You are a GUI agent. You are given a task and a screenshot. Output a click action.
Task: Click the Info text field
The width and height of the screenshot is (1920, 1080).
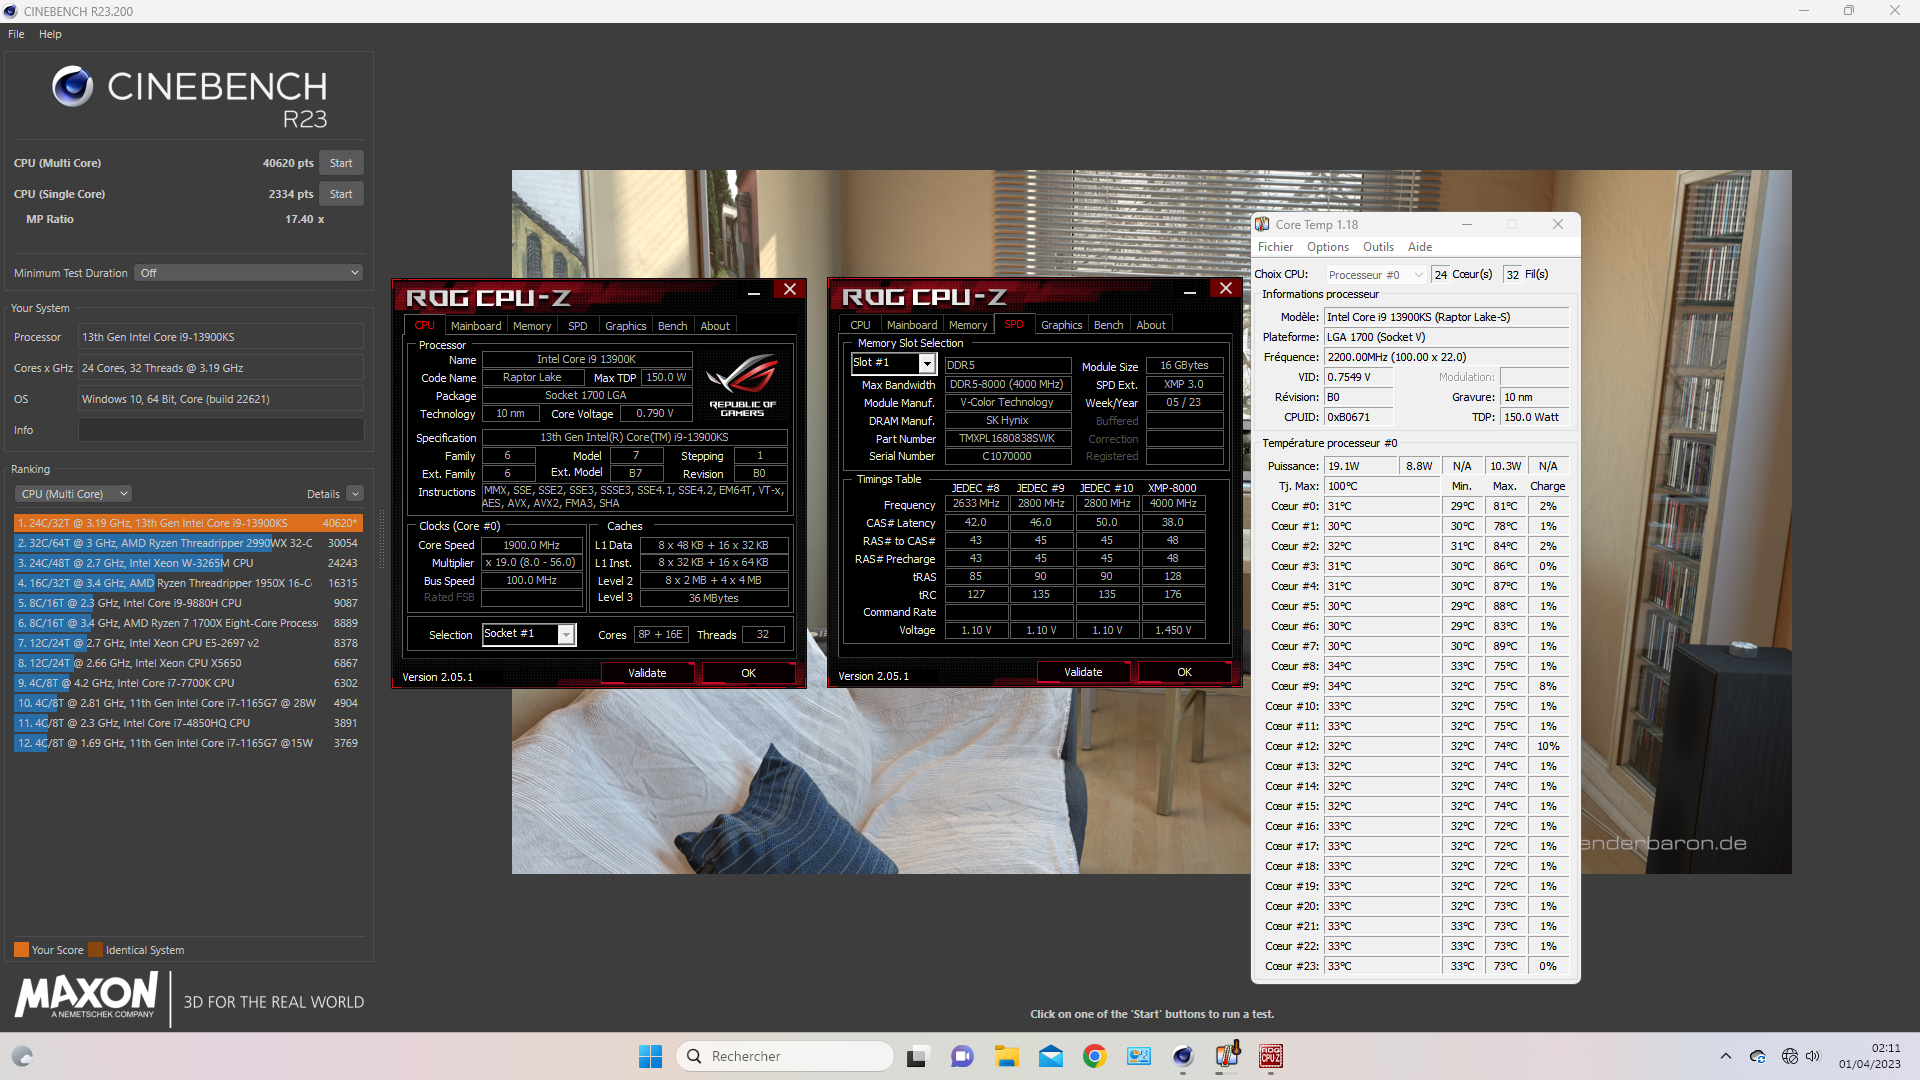tap(221, 430)
